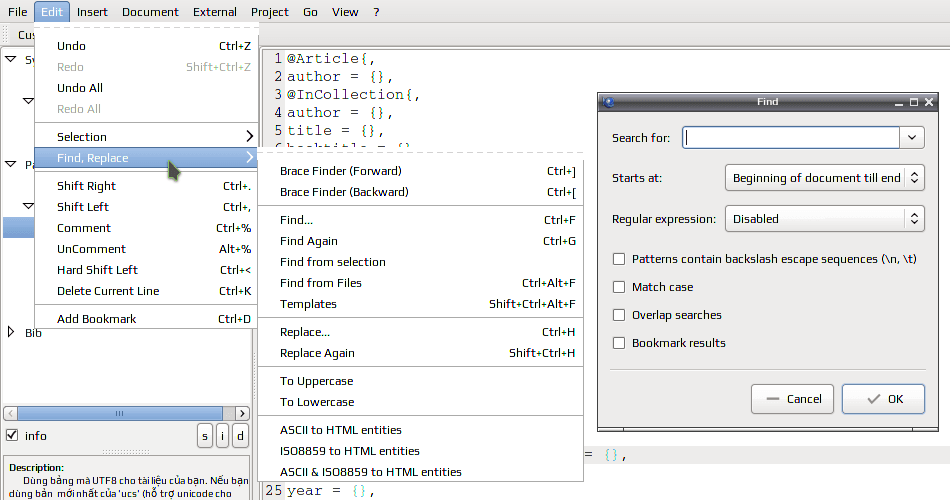Click sidebar horizontal scrollbar thumb

click(119, 413)
